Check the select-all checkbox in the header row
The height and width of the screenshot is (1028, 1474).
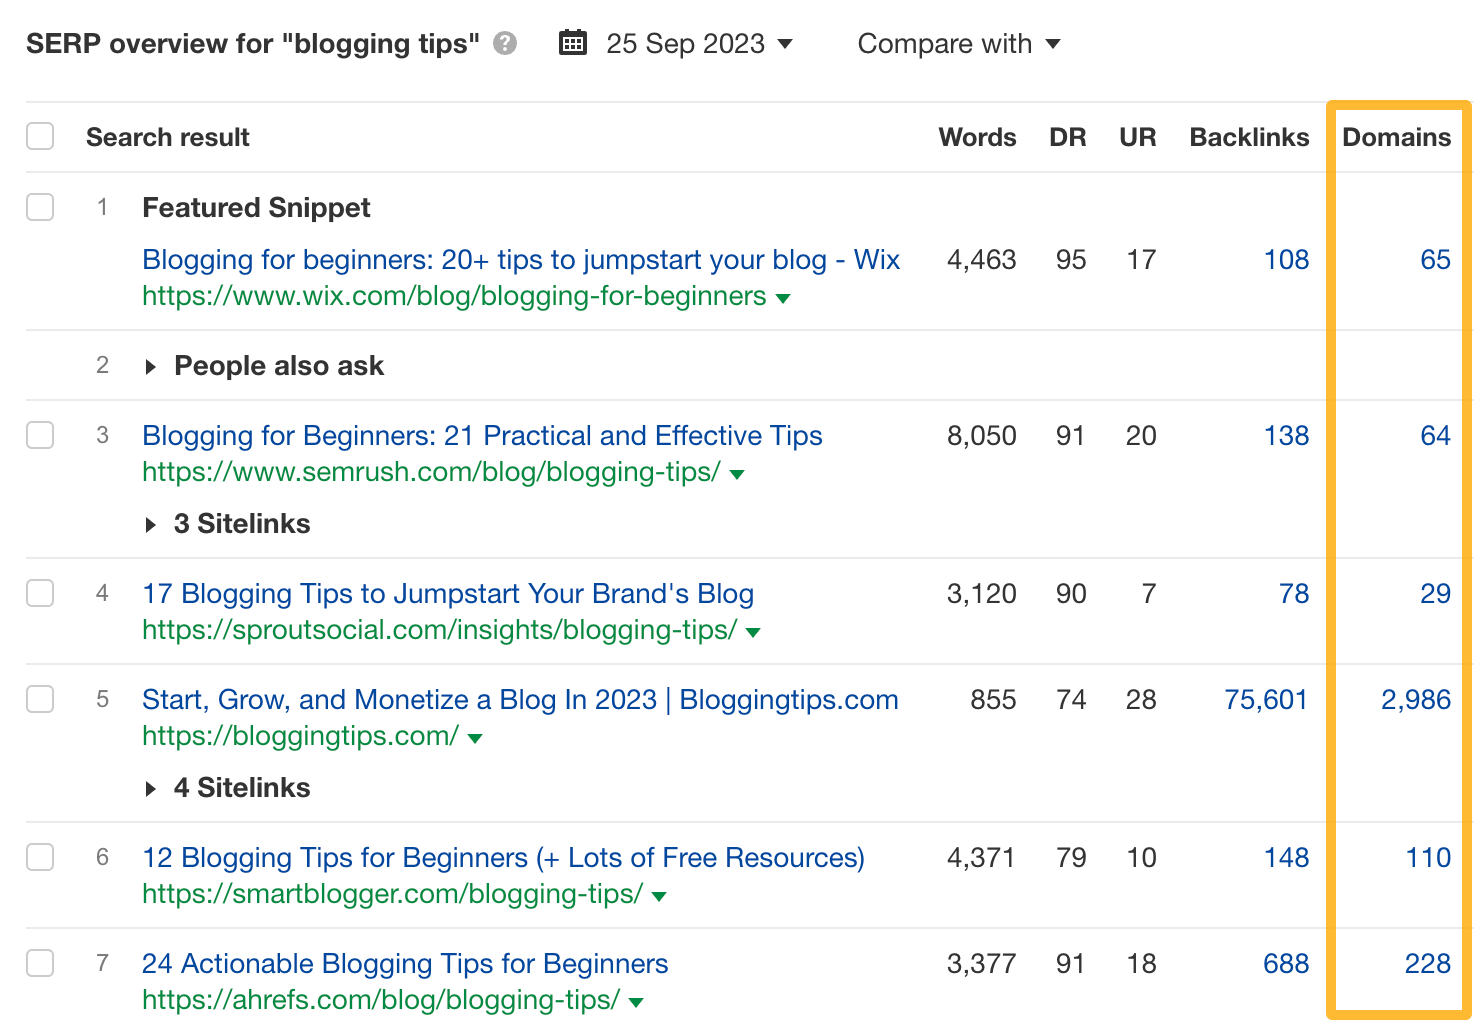(40, 136)
